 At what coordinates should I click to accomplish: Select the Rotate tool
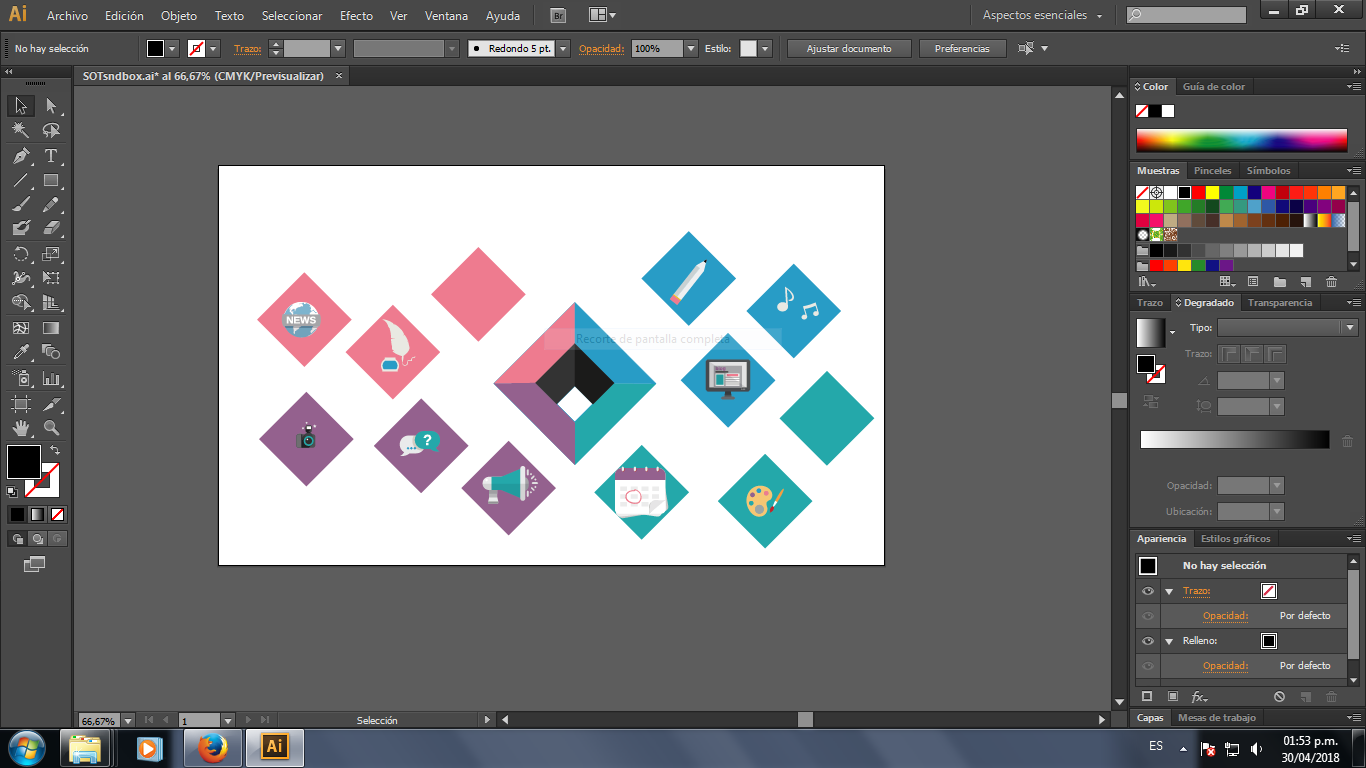[20, 254]
